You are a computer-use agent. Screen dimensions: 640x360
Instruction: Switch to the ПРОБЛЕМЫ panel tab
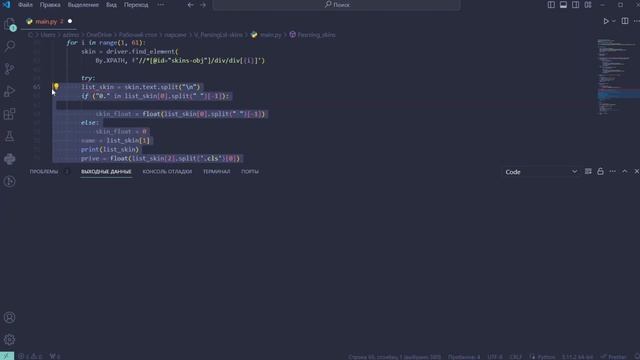(x=44, y=171)
